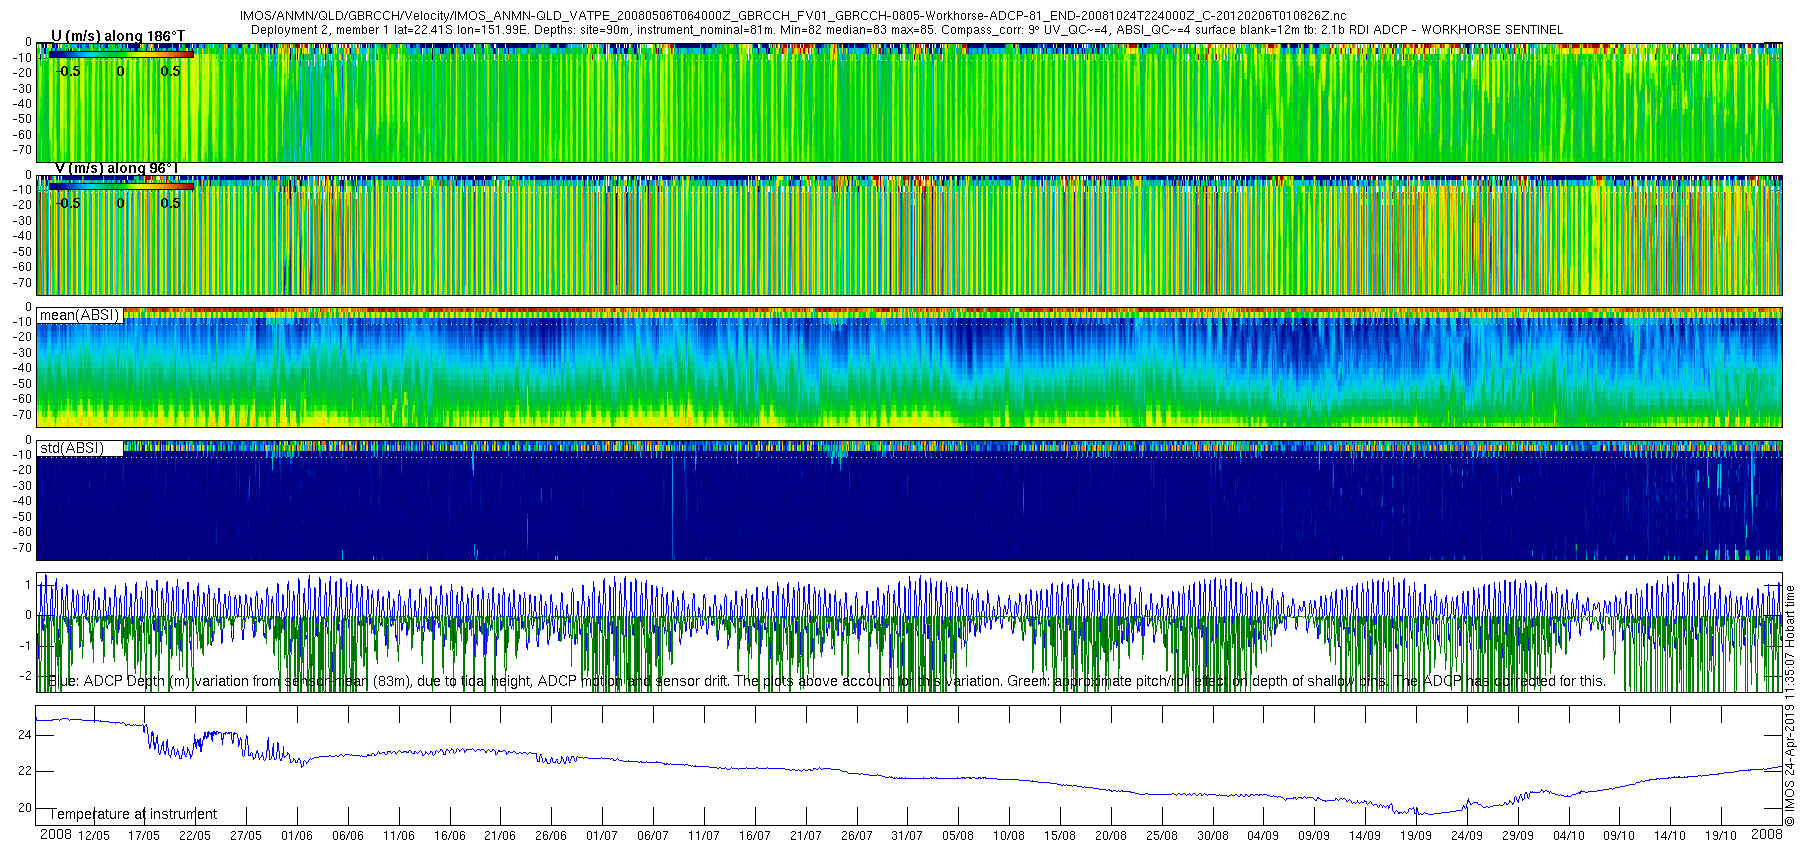Click the V velocity colorbar legend
The image size is (1800, 850).
coord(120,186)
